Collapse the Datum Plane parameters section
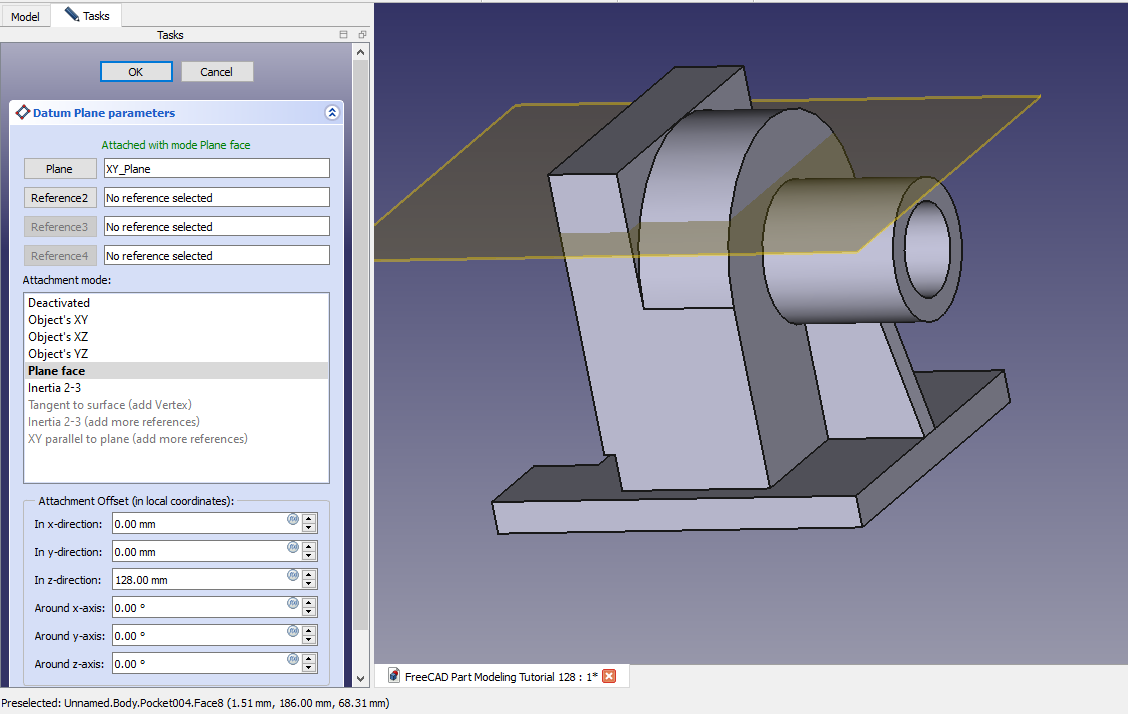The width and height of the screenshot is (1128, 714). tap(332, 113)
